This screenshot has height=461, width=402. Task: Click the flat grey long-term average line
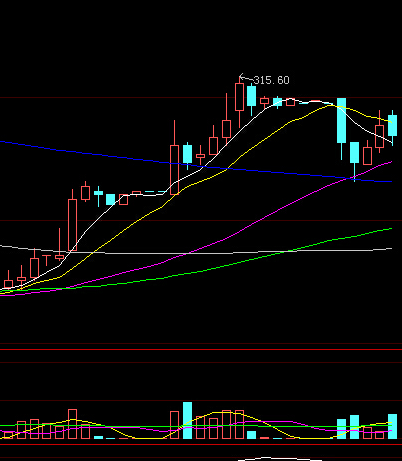[x=196, y=253]
